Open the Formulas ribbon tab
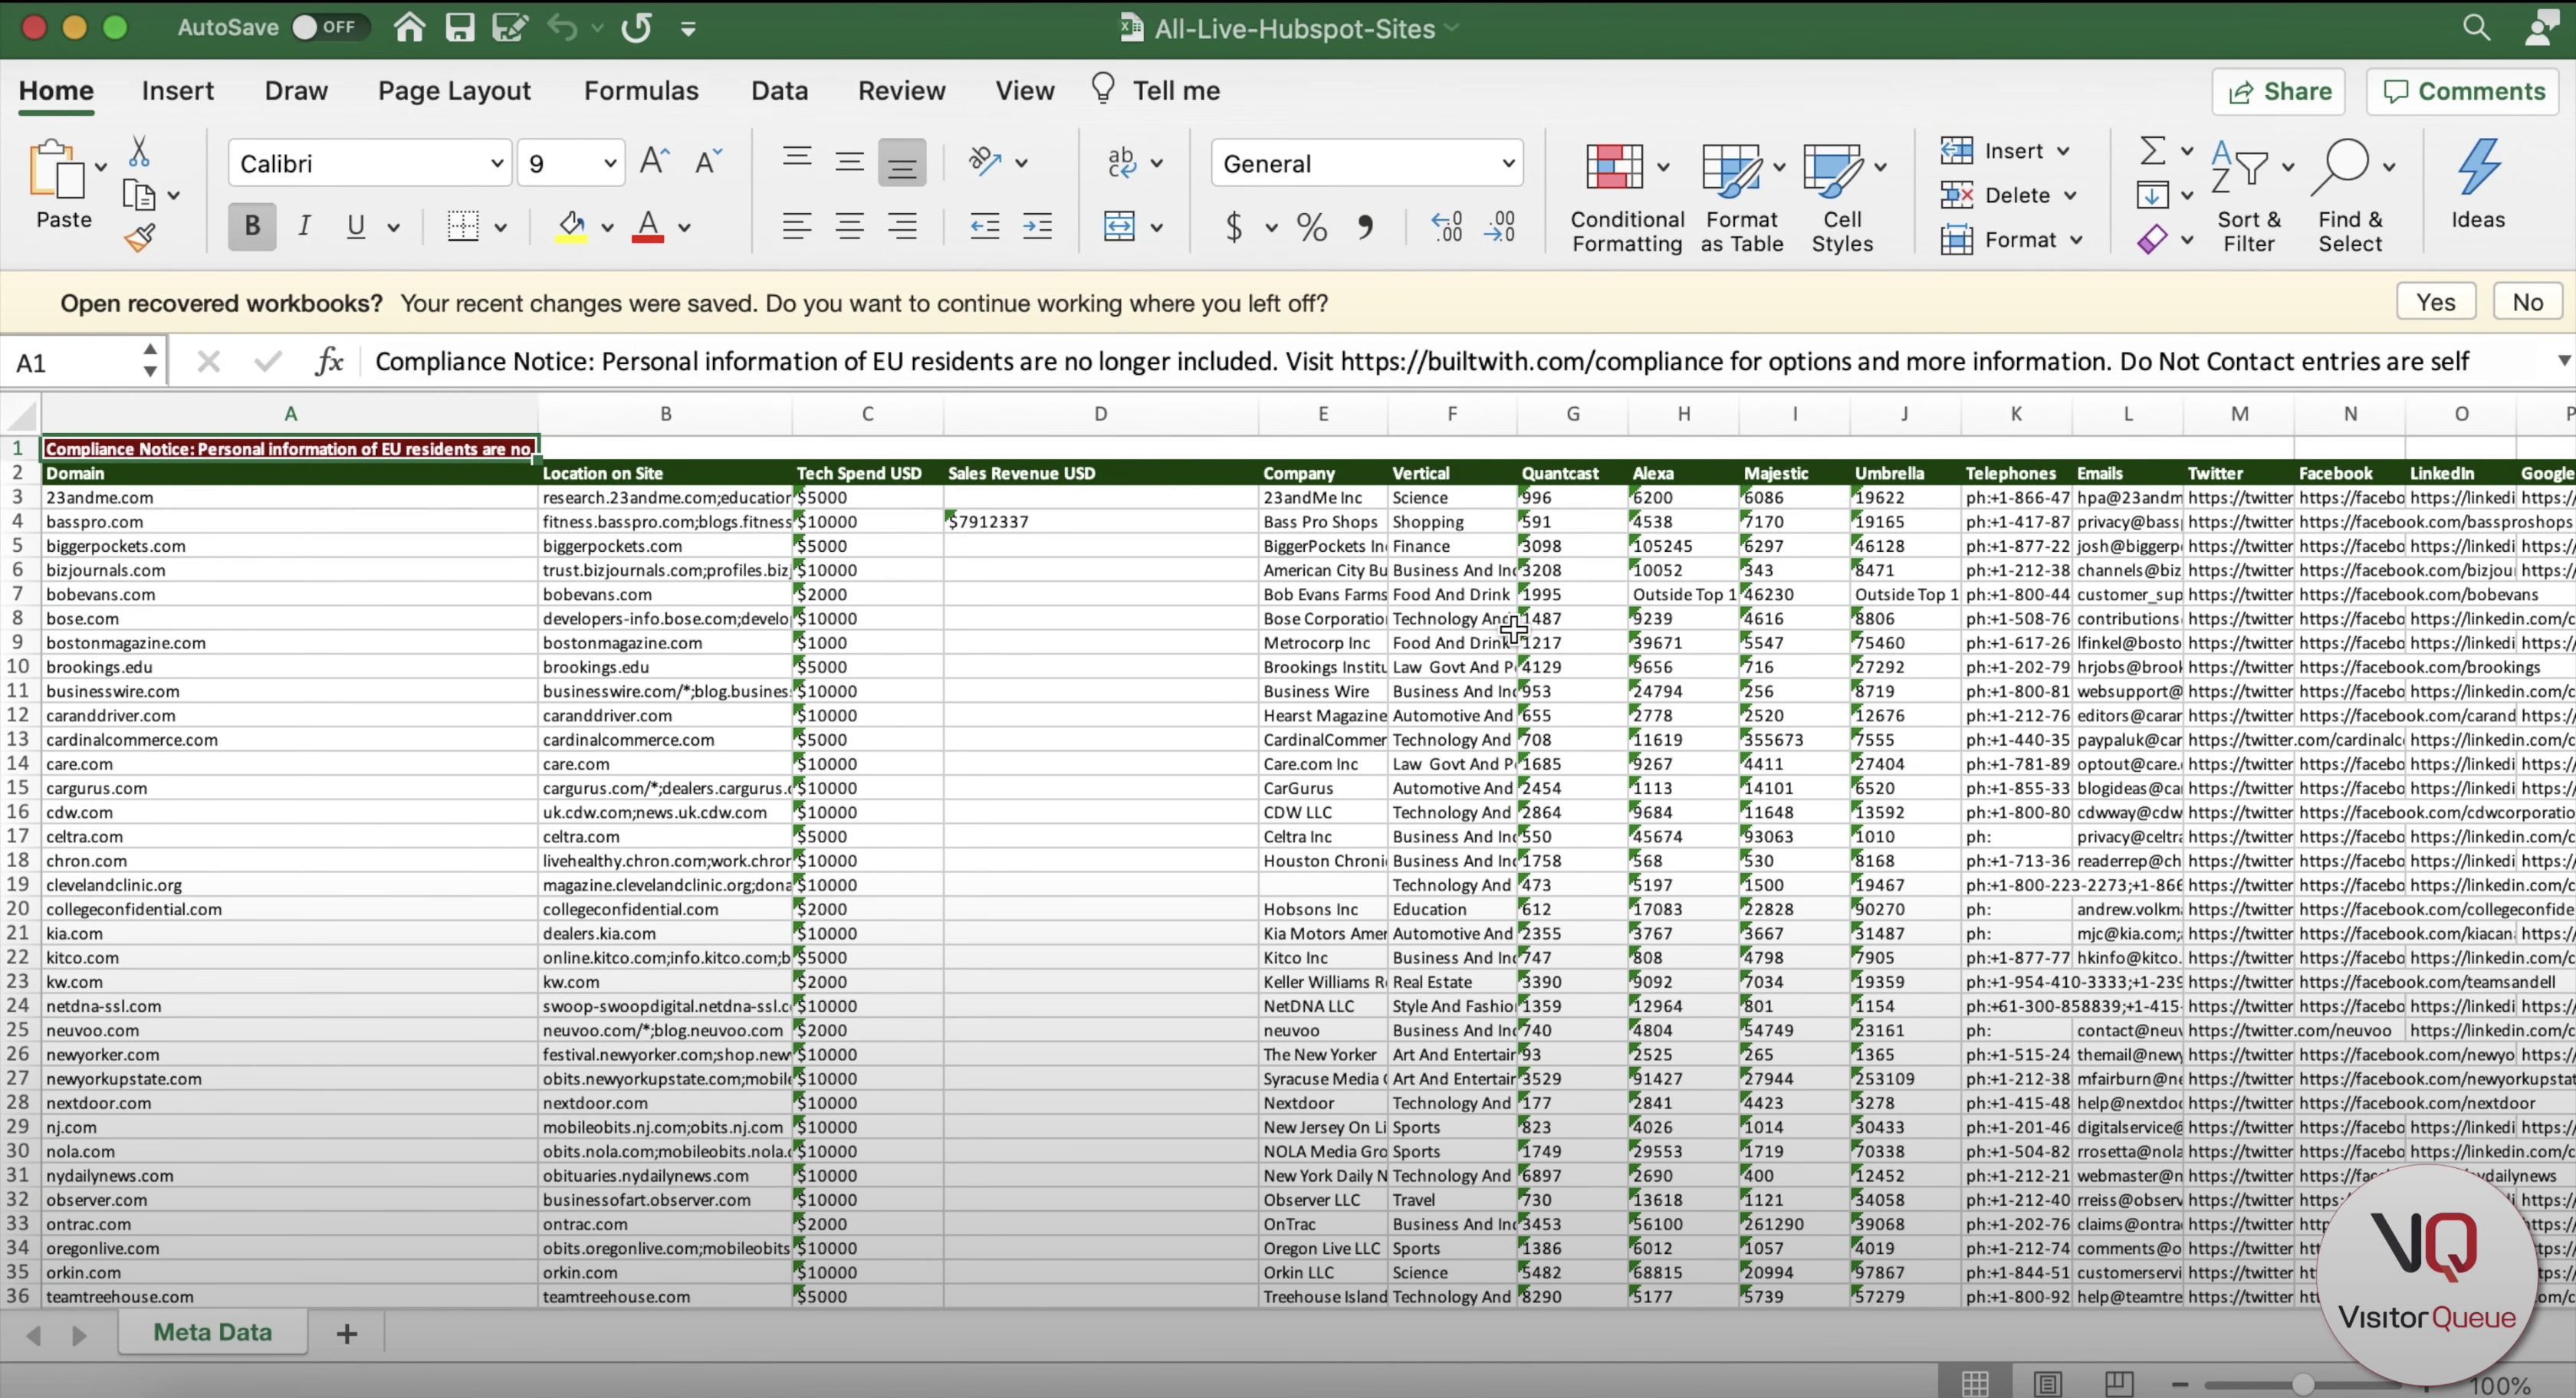Viewport: 2576px width, 1398px height. tap(641, 90)
